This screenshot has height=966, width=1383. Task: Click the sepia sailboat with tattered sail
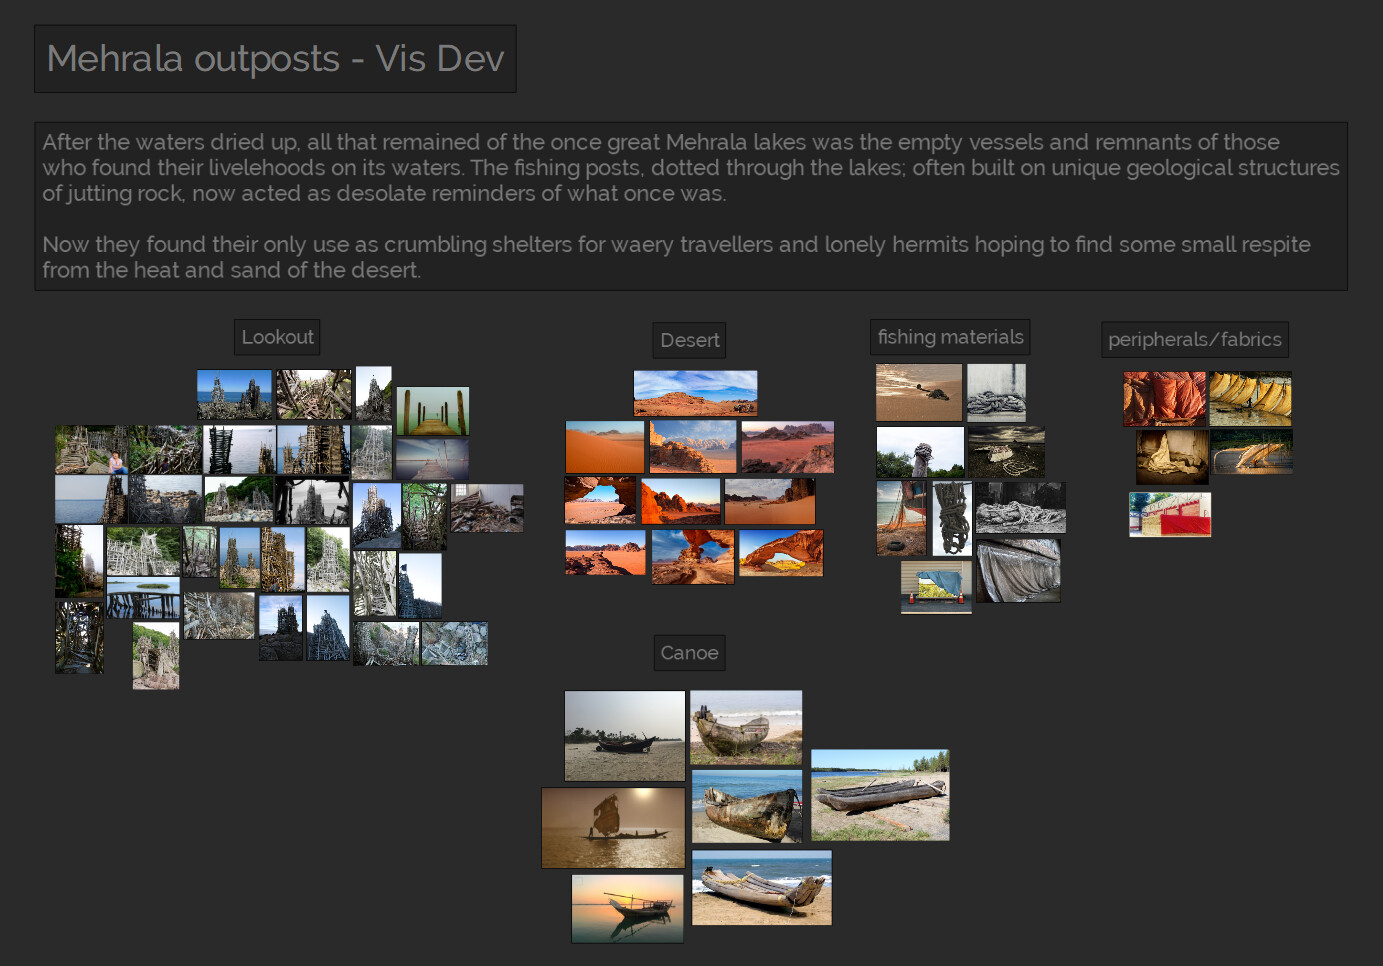613,828
